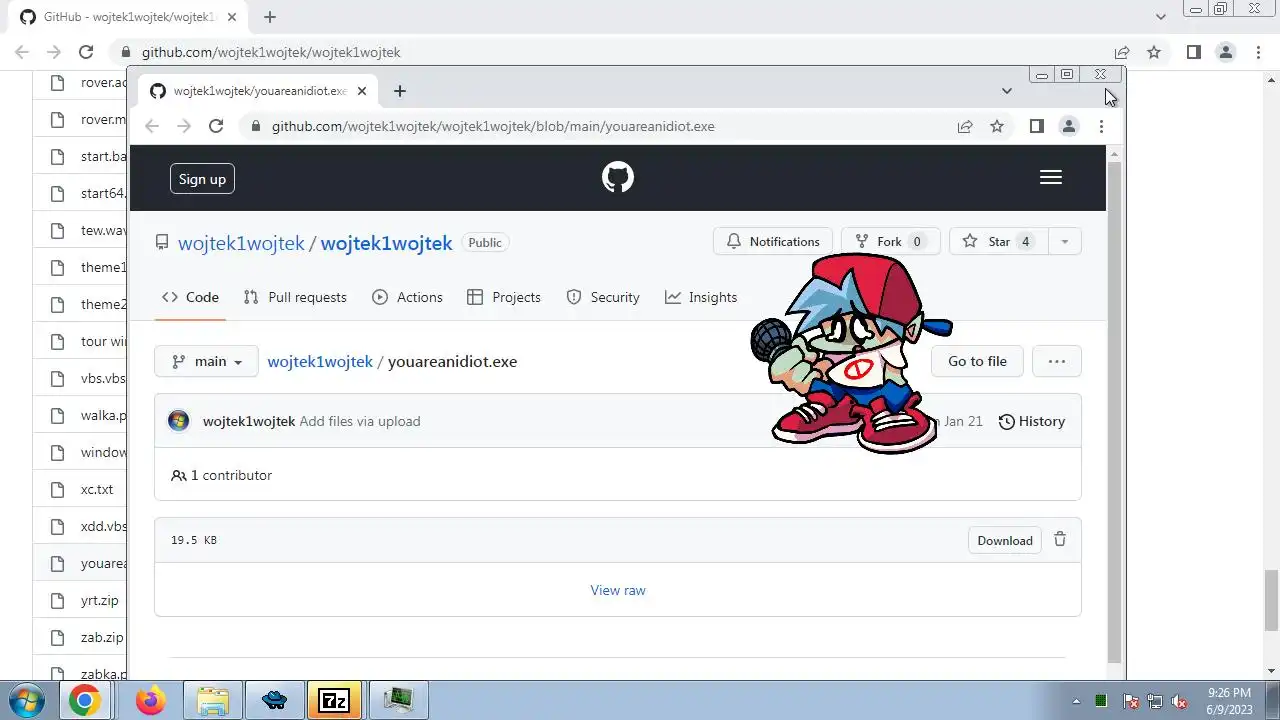The height and width of the screenshot is (720, 1280).
Task: Open File Explorer folder in taskbar
Action: pos(213,701)
